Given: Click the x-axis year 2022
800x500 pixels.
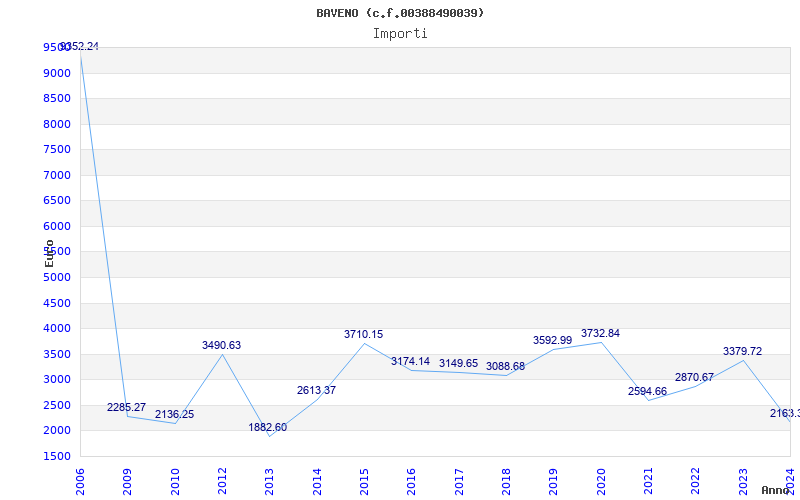Looking at the screenshot, I should [696, 482].
